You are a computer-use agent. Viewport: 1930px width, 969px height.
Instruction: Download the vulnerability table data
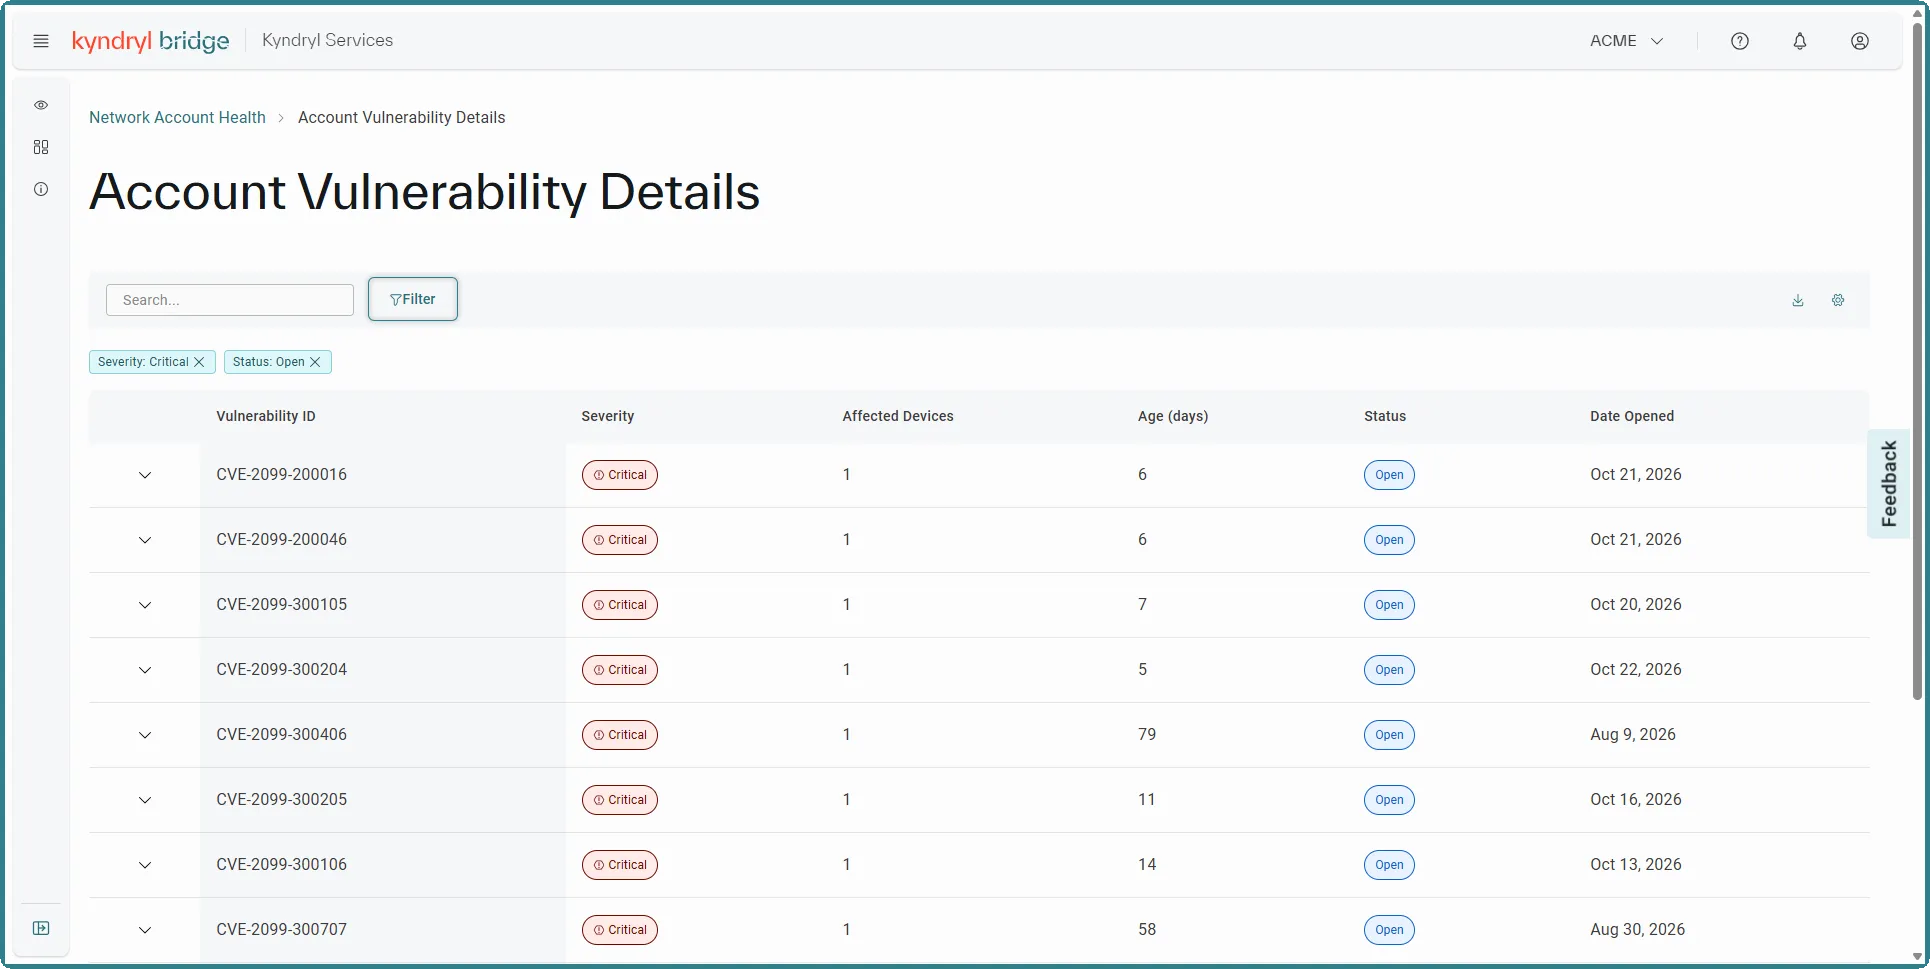click(x=1798, y=300)
